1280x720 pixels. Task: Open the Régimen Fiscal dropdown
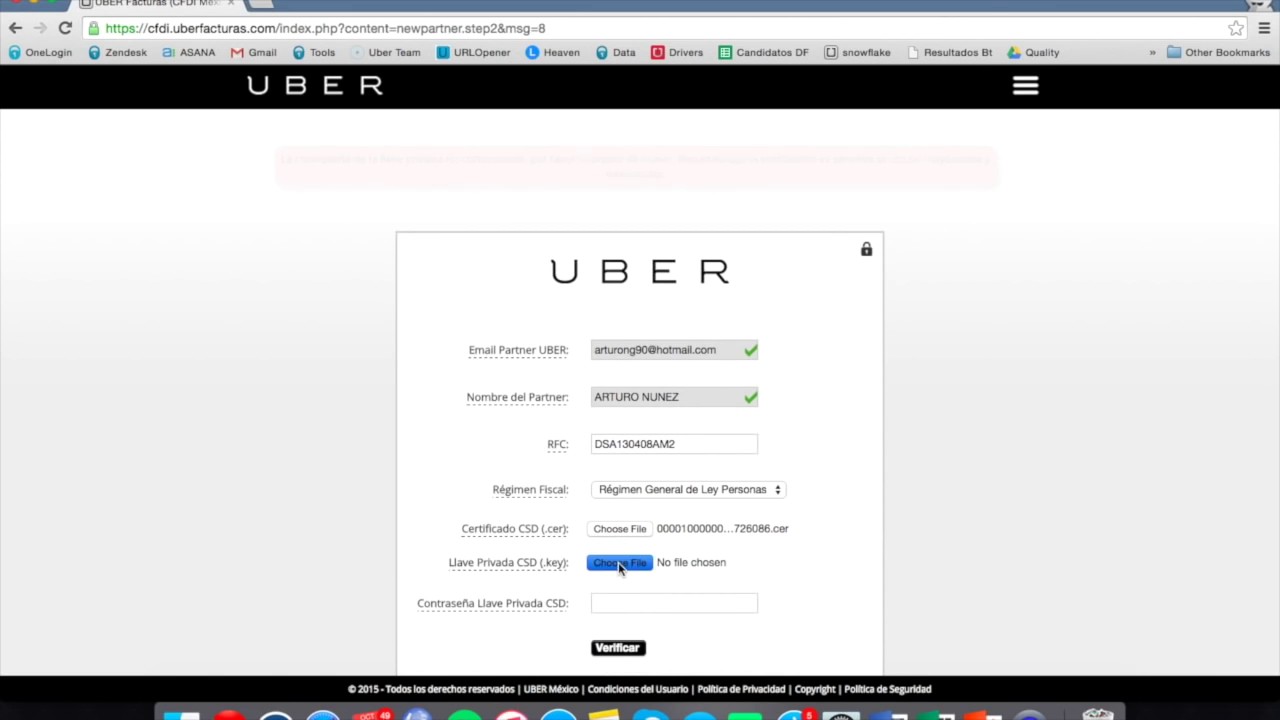[688, 490]
